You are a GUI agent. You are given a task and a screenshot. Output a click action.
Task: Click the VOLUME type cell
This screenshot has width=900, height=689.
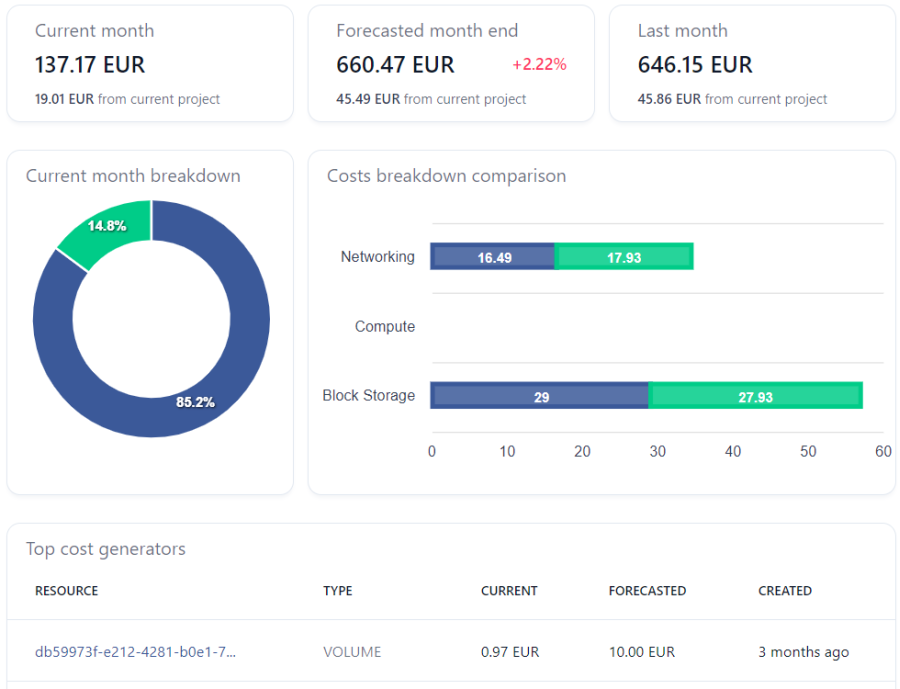[352, 652]
